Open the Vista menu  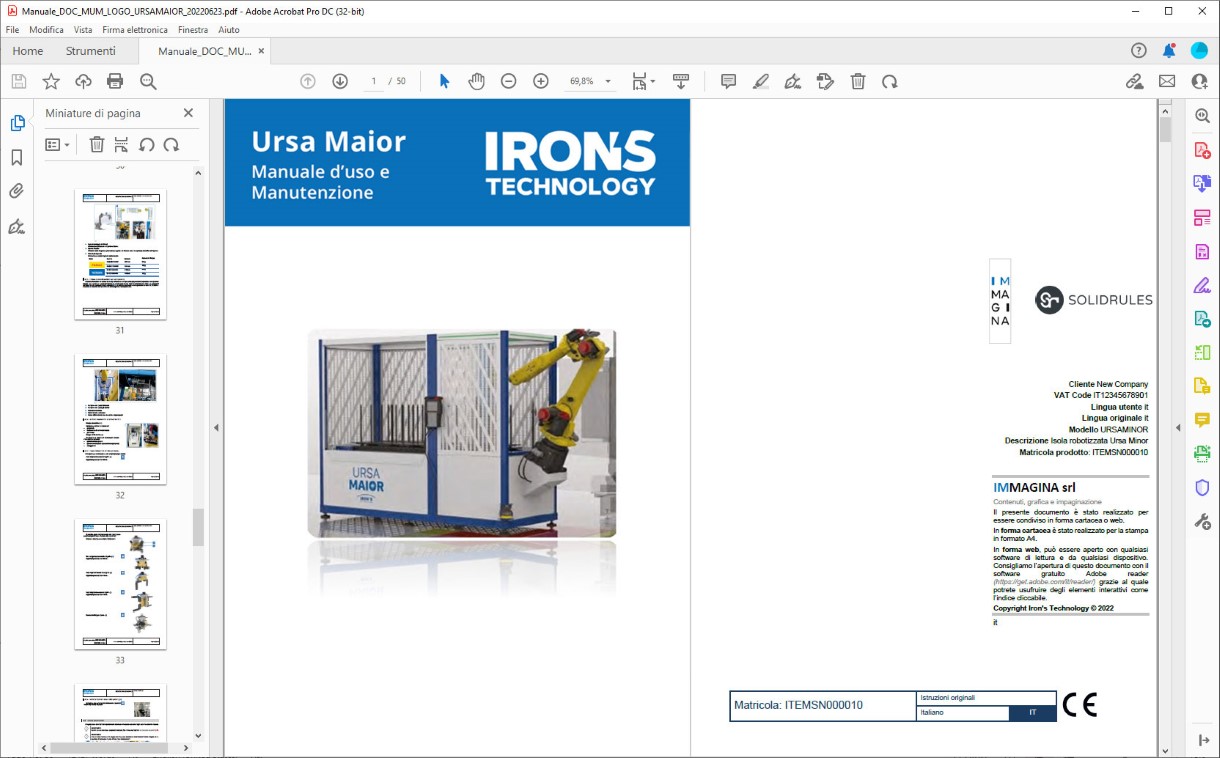pos(84,30)
